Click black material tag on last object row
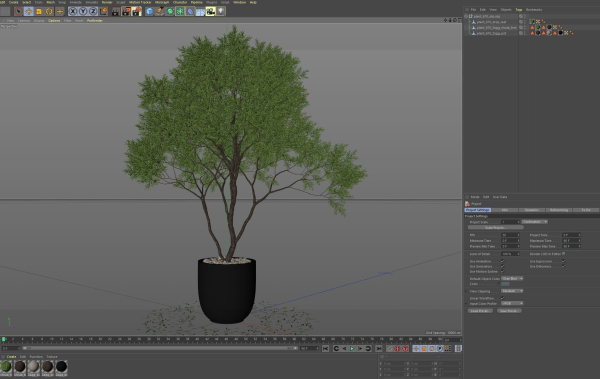 [561, 33]
